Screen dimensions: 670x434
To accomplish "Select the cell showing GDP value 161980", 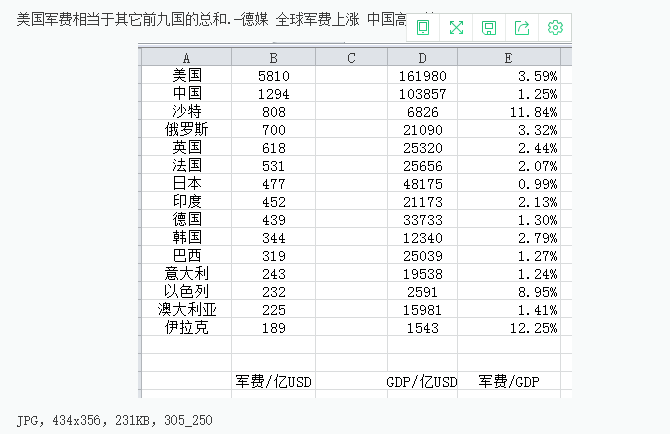I will (422, 75).
